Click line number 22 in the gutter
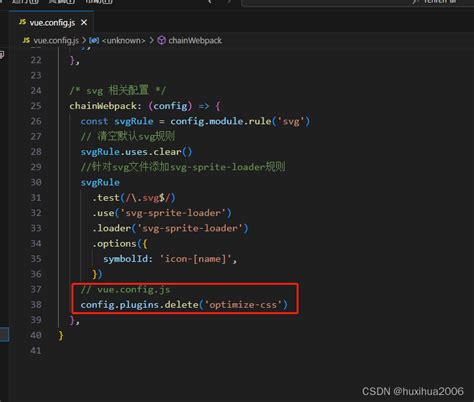 [36, 60]
